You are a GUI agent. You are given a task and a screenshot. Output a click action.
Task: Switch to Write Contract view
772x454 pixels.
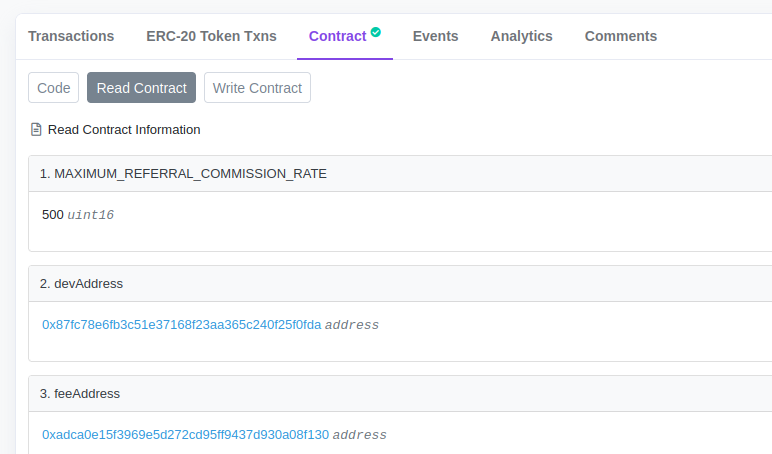(257, 88)
